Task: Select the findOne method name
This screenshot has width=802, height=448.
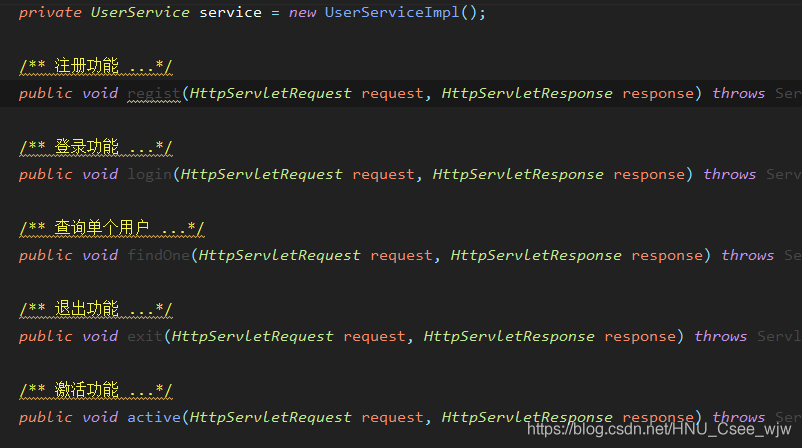Action: [158, 255]
